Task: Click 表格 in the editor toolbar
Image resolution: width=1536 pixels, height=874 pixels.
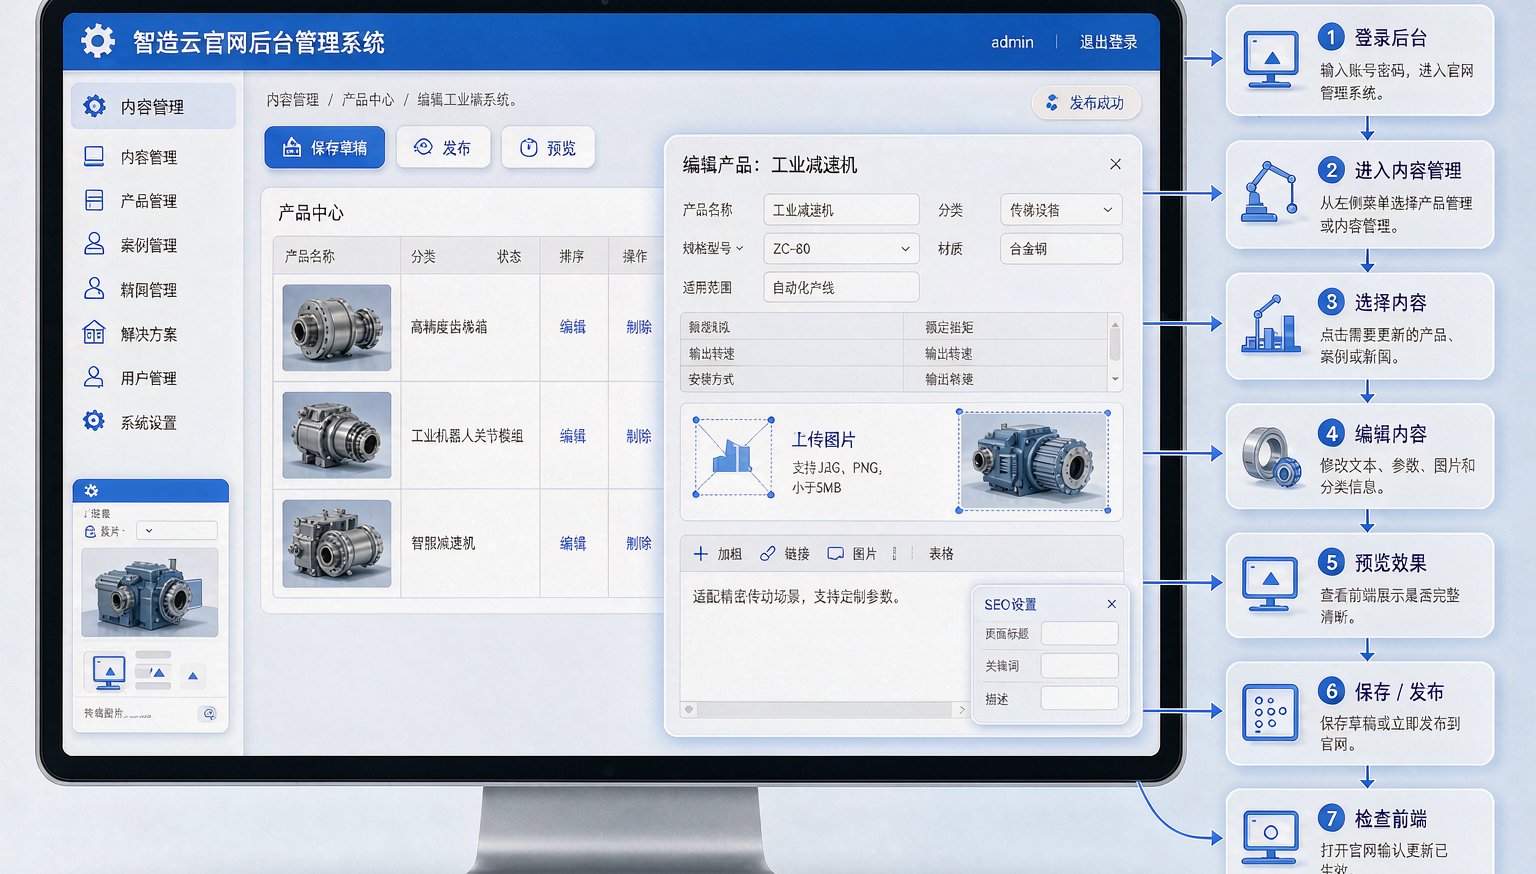Action: [x=941, y=554]
